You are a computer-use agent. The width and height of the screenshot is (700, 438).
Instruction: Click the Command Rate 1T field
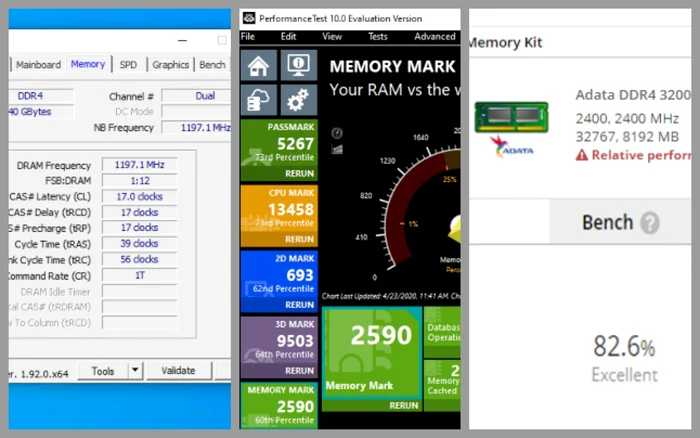[x=140, y=275]
